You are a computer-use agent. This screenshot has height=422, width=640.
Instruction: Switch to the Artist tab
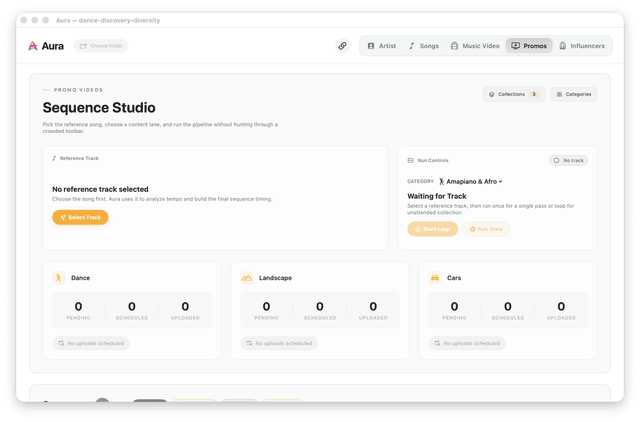click(382, 46)
